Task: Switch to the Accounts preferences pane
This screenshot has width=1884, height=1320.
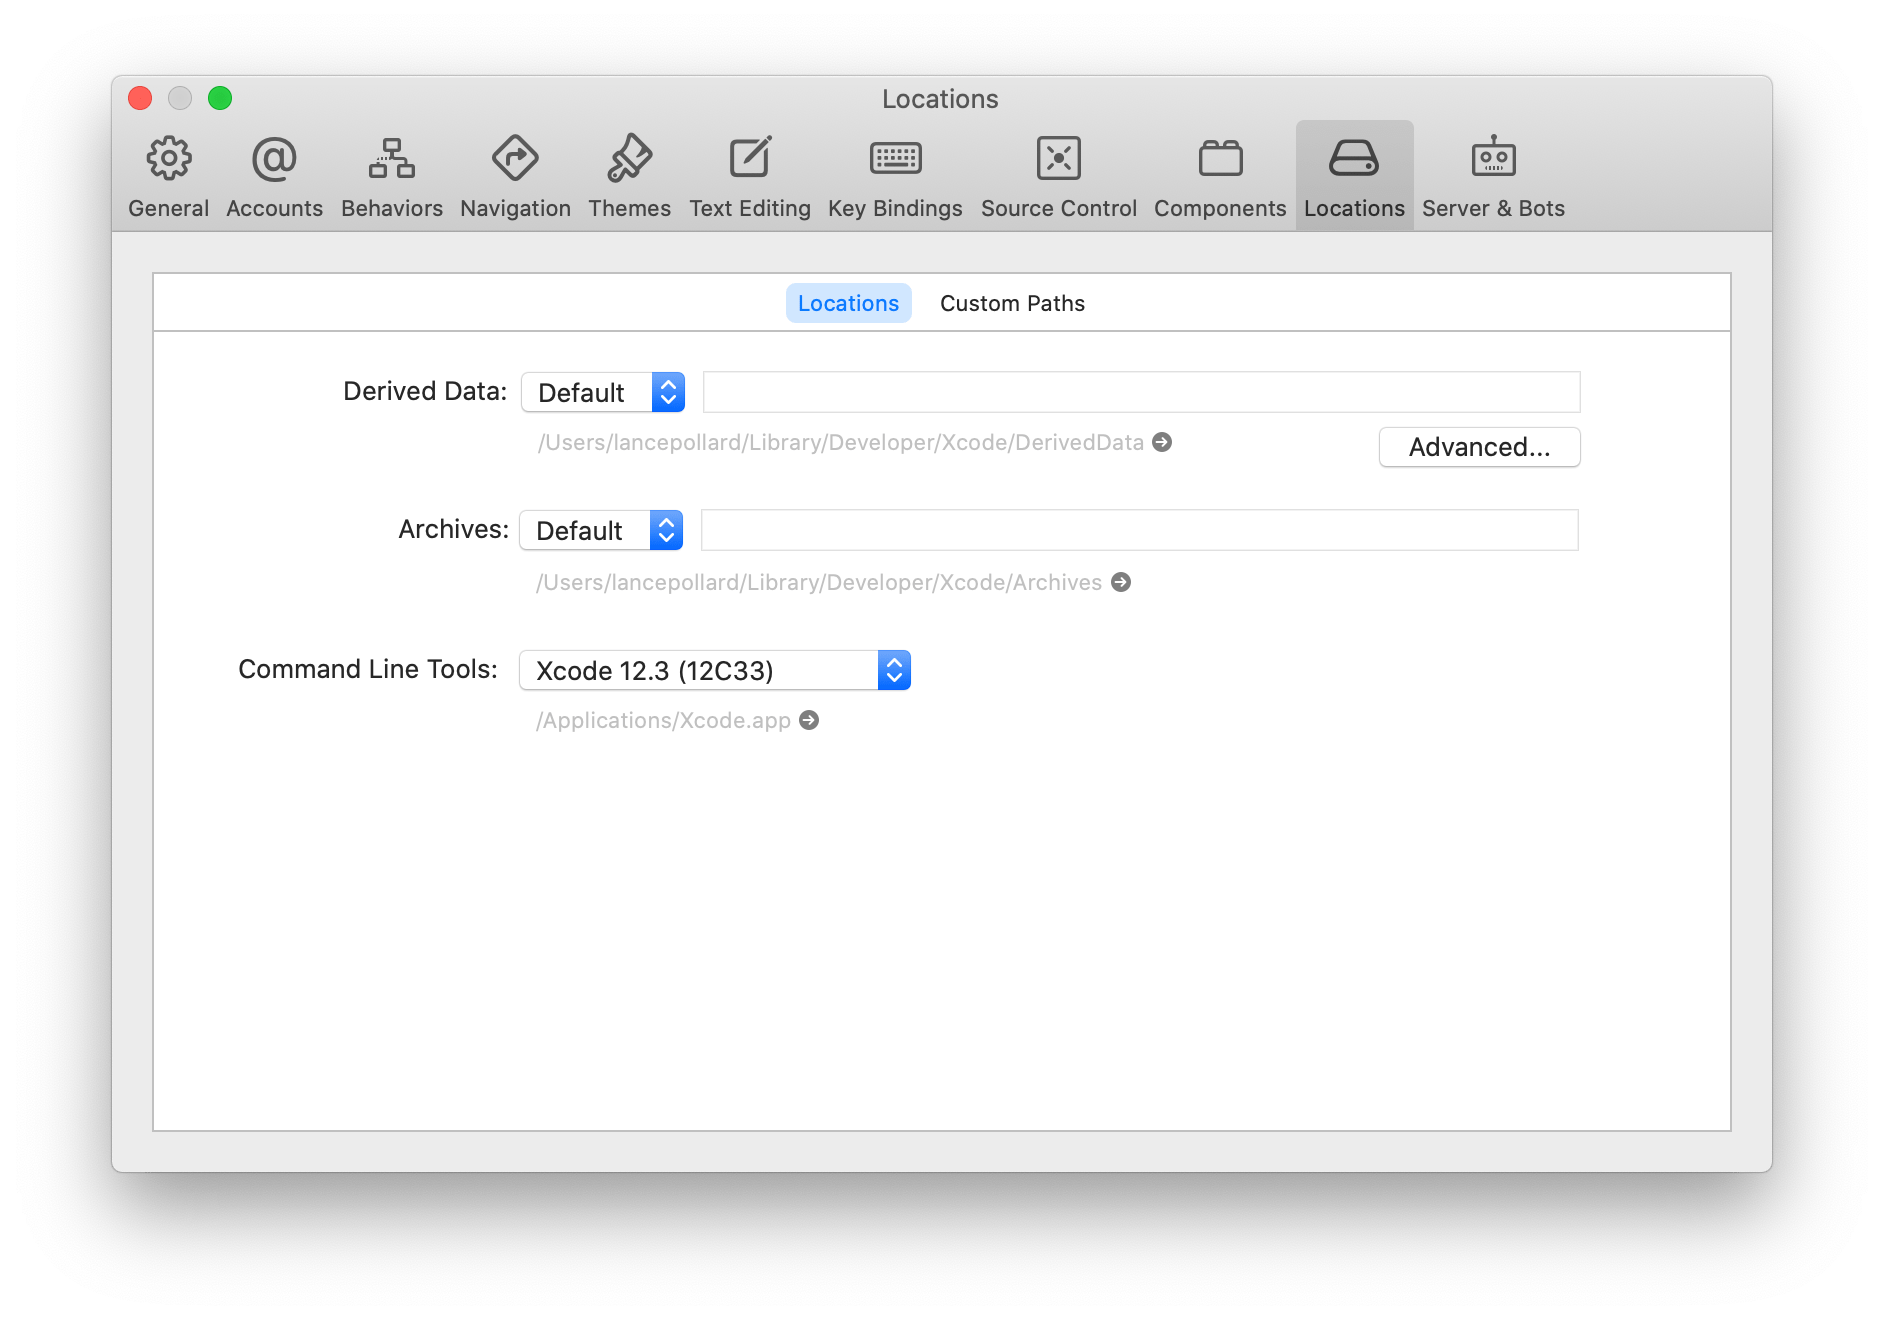Action: tap(273, 175)
